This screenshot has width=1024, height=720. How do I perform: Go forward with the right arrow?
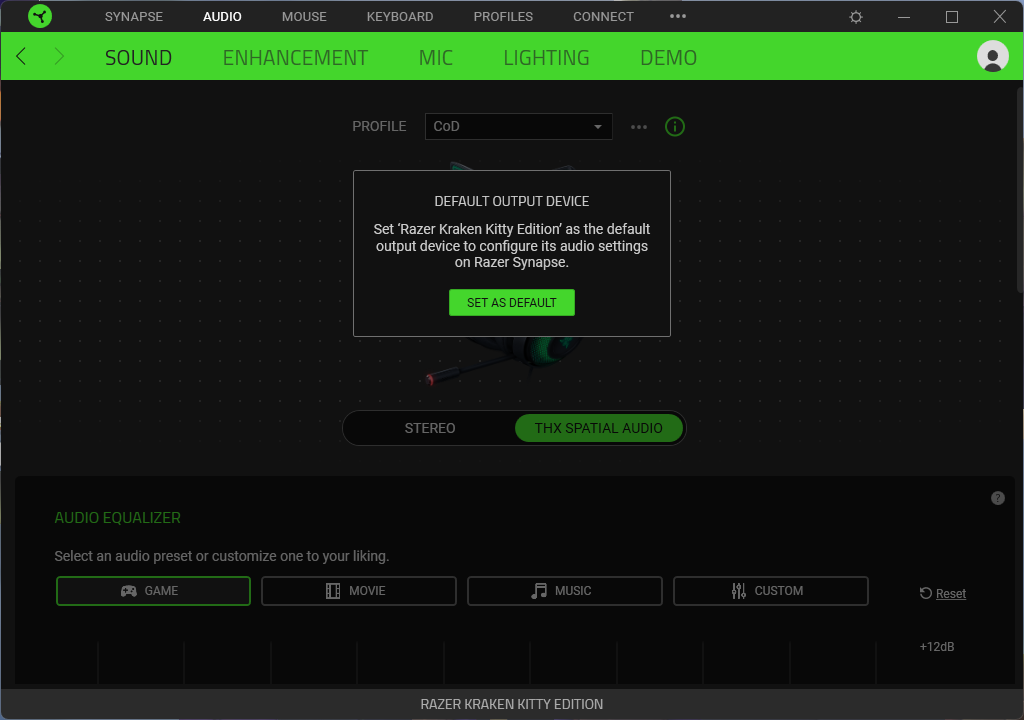point(59,57)
